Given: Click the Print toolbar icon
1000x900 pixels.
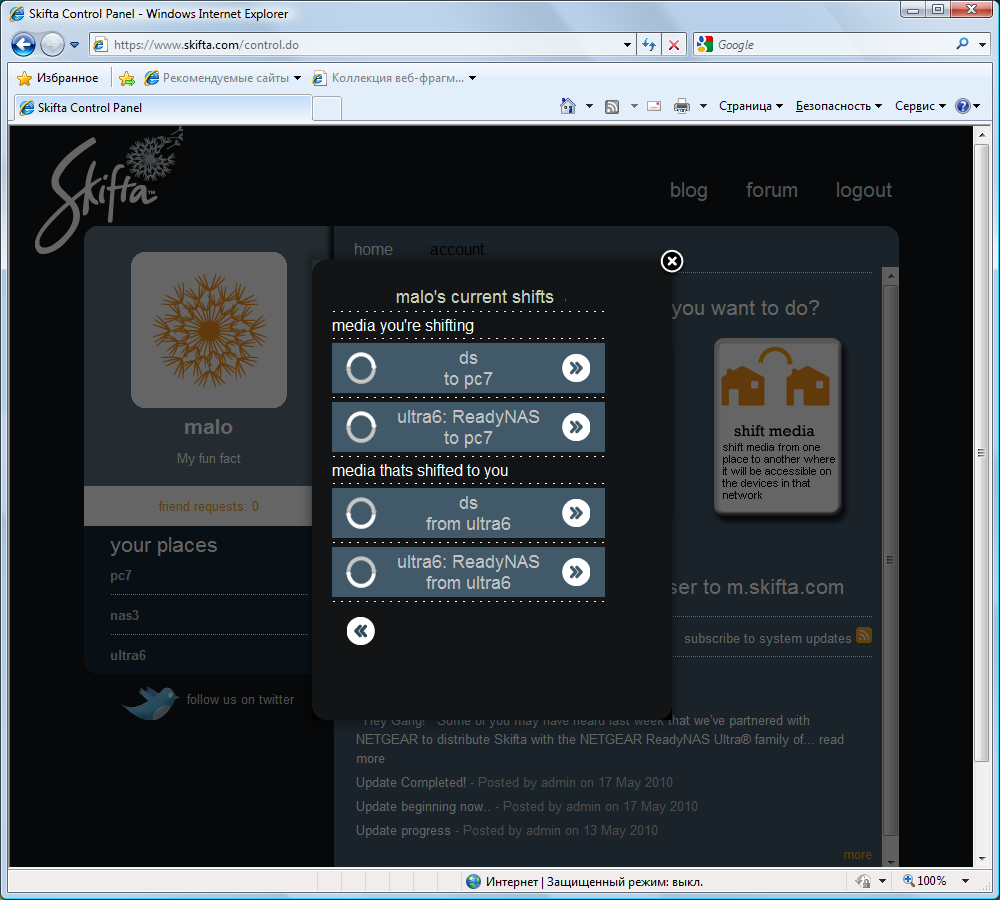Looking at the screenshot, I should coord(682,106).
